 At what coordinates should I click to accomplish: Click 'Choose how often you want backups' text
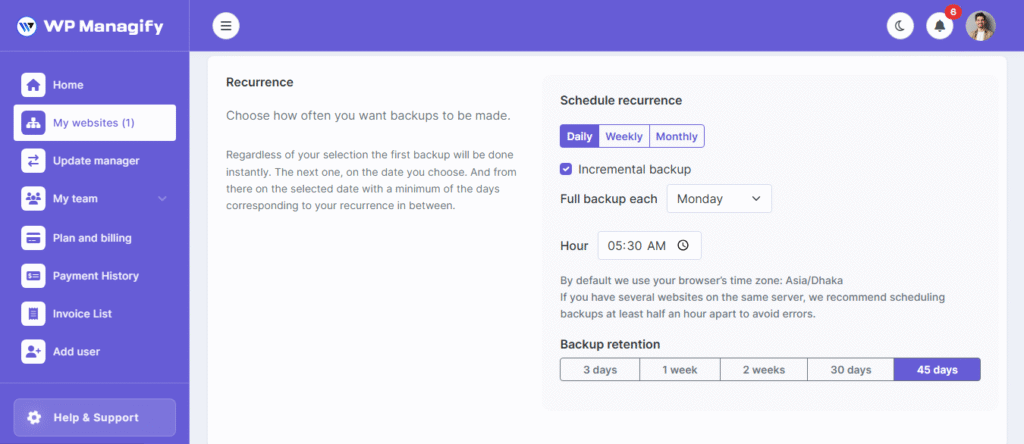coord(368,116)
